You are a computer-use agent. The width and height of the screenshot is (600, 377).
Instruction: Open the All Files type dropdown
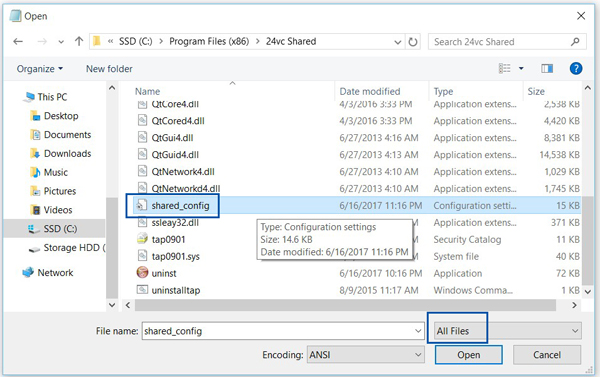pyautogui.click(x=508, y=331)
